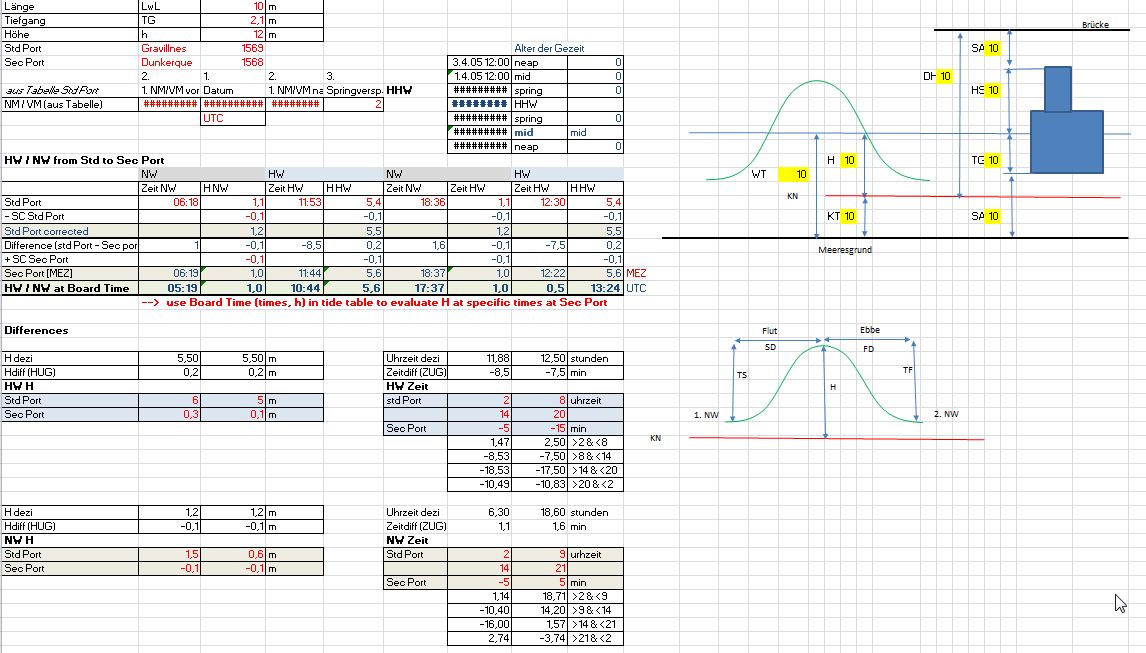The width and height of the screenshot is (1146, 653).
Task: Click the yellow WT value box
Action: (x=800, y=175)
